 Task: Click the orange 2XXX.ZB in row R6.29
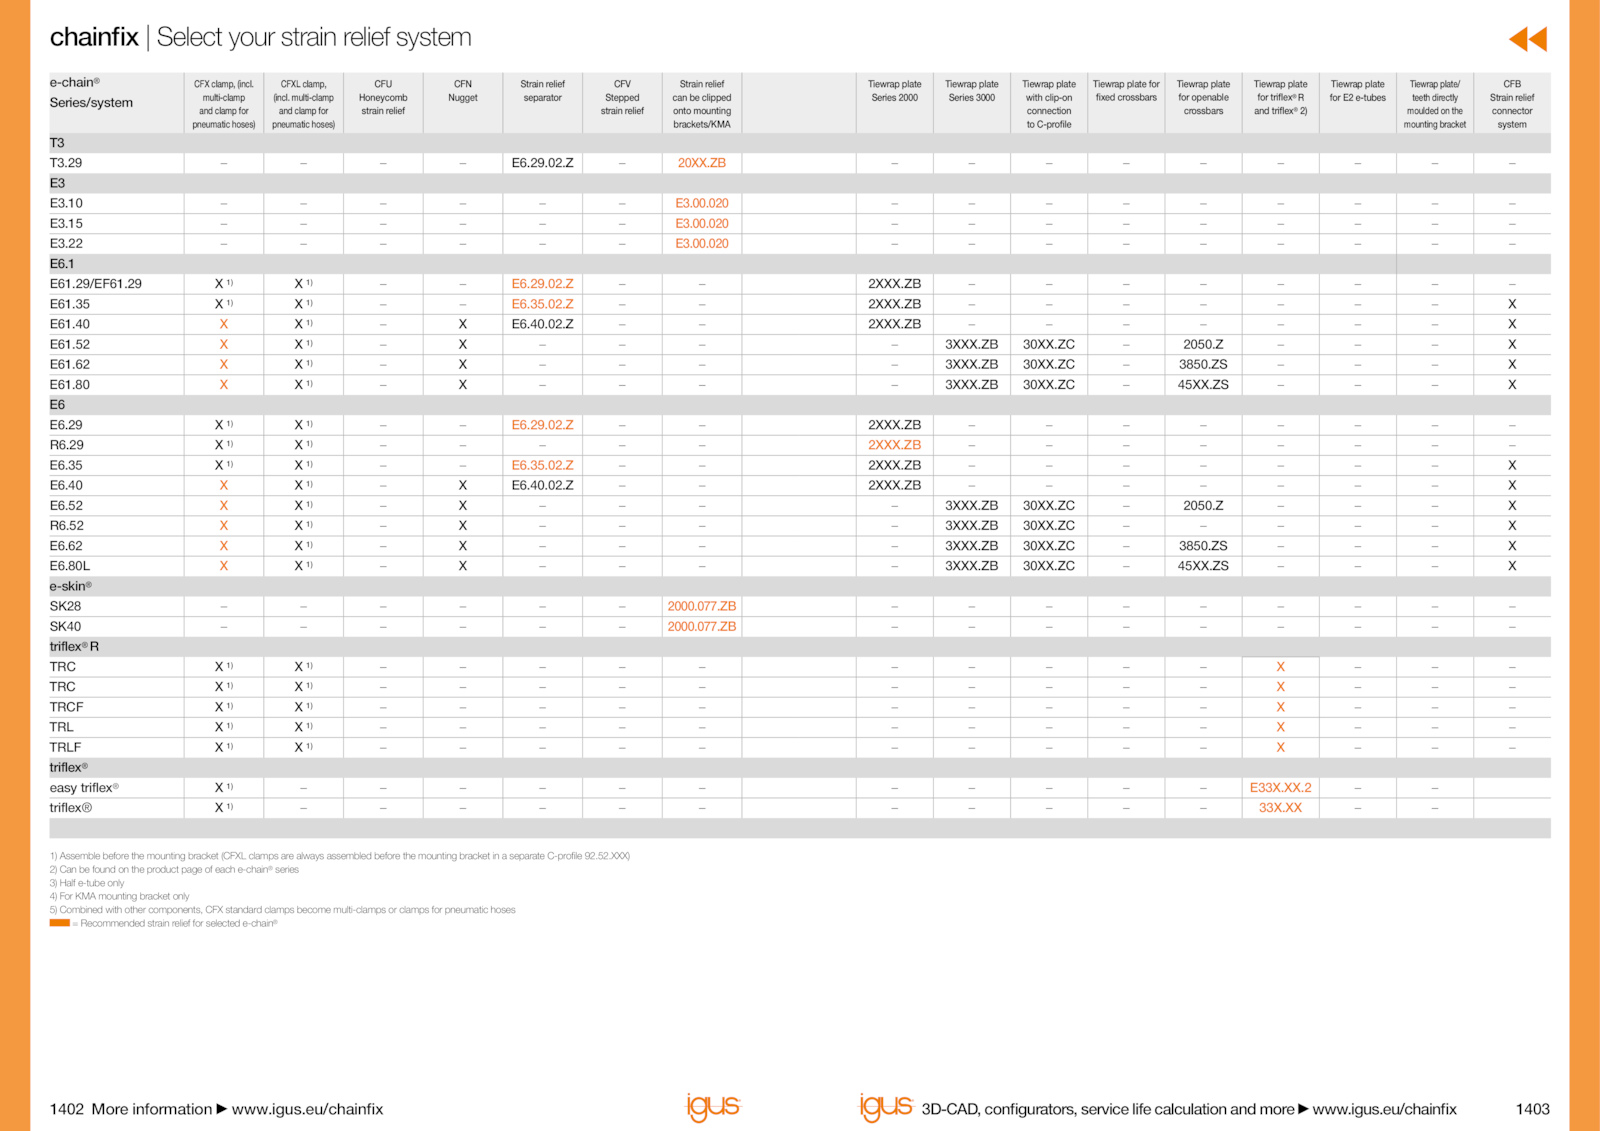(x=894, y=445)
